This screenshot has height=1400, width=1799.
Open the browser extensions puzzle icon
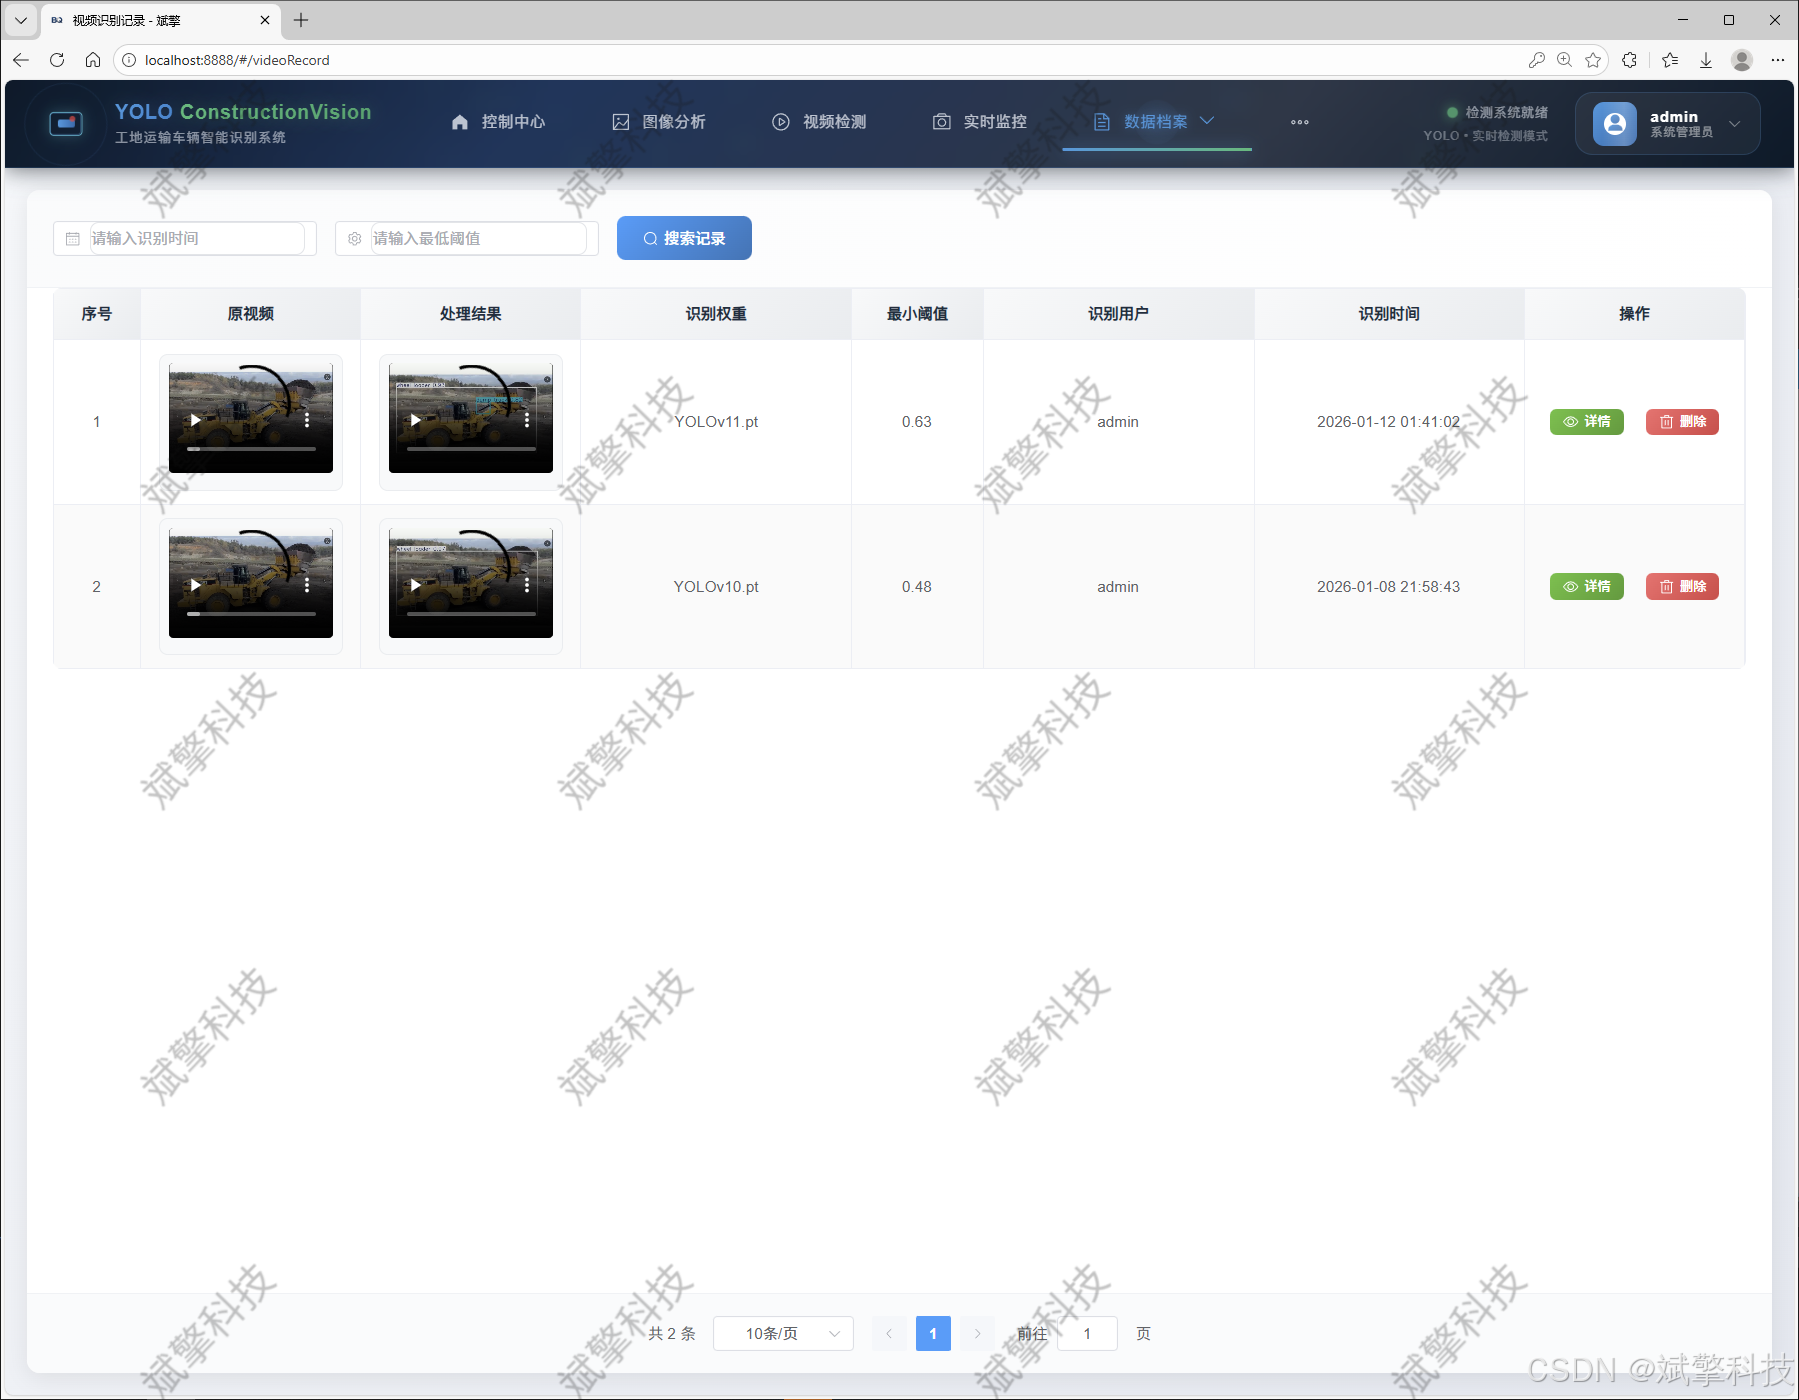pos(1630,60)
